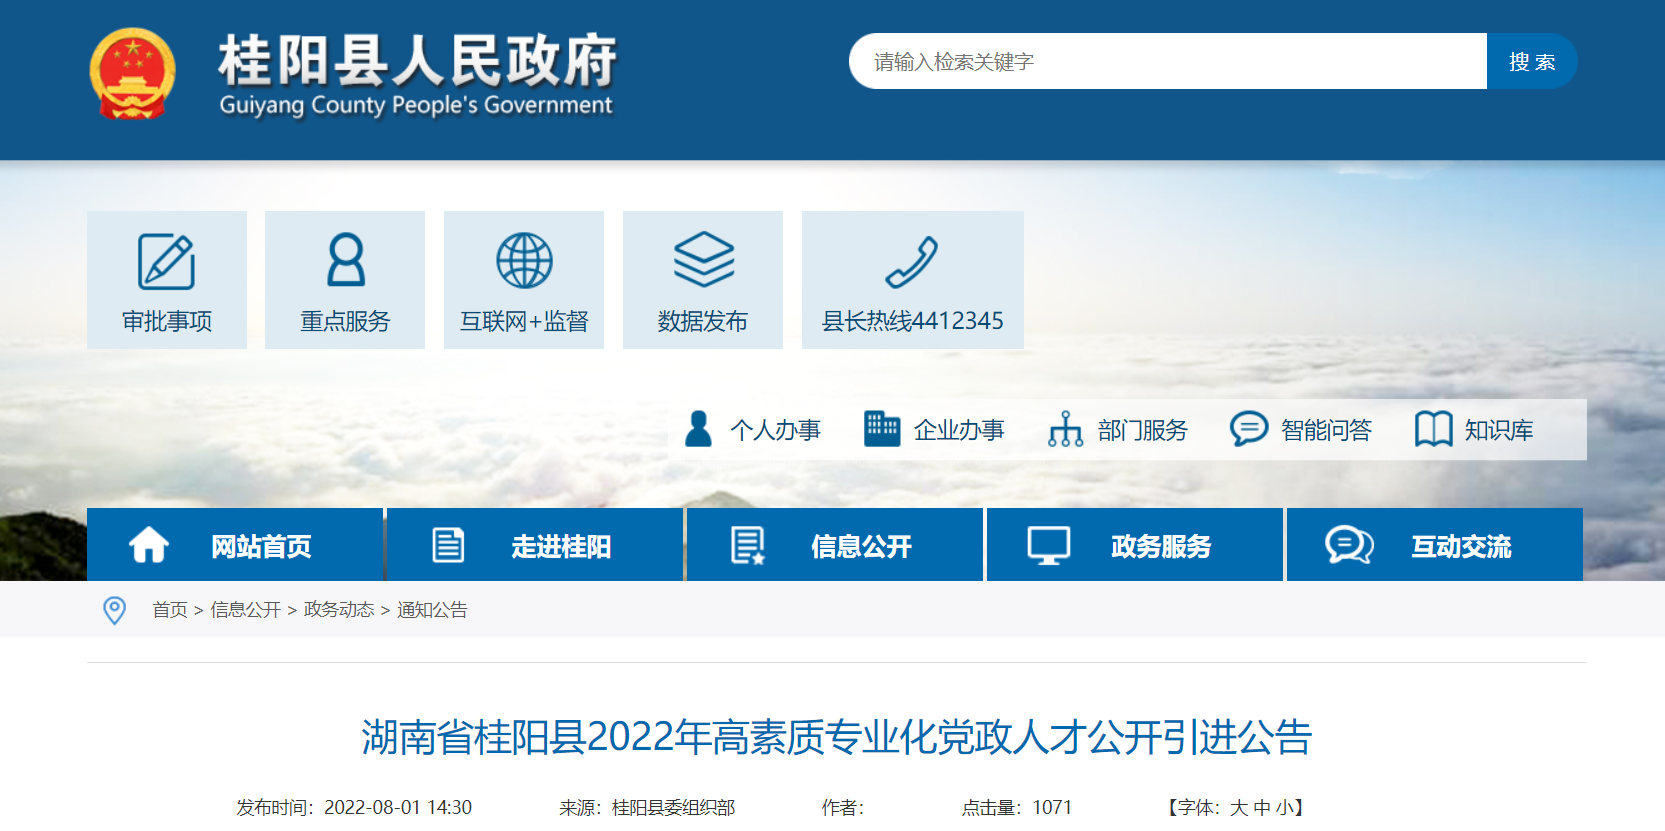Open the 互联网+监督 globe icon
1665x831 pixels.
(524, 261)
